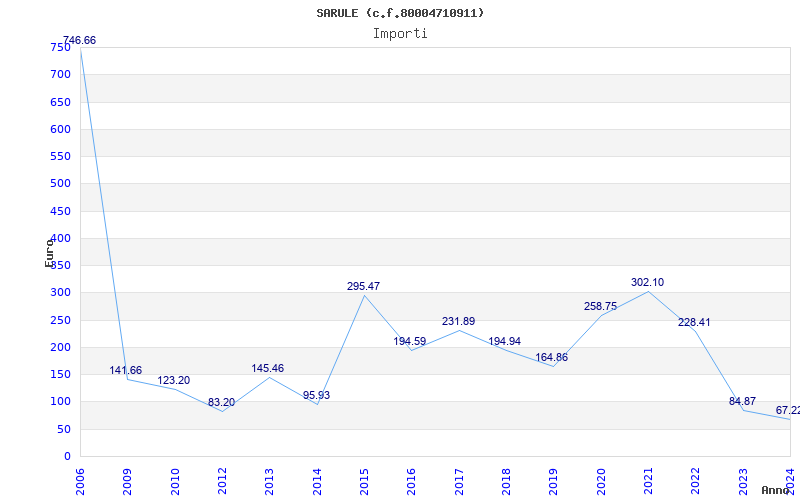Click the 83.20 data point label

tap(221, 403)
